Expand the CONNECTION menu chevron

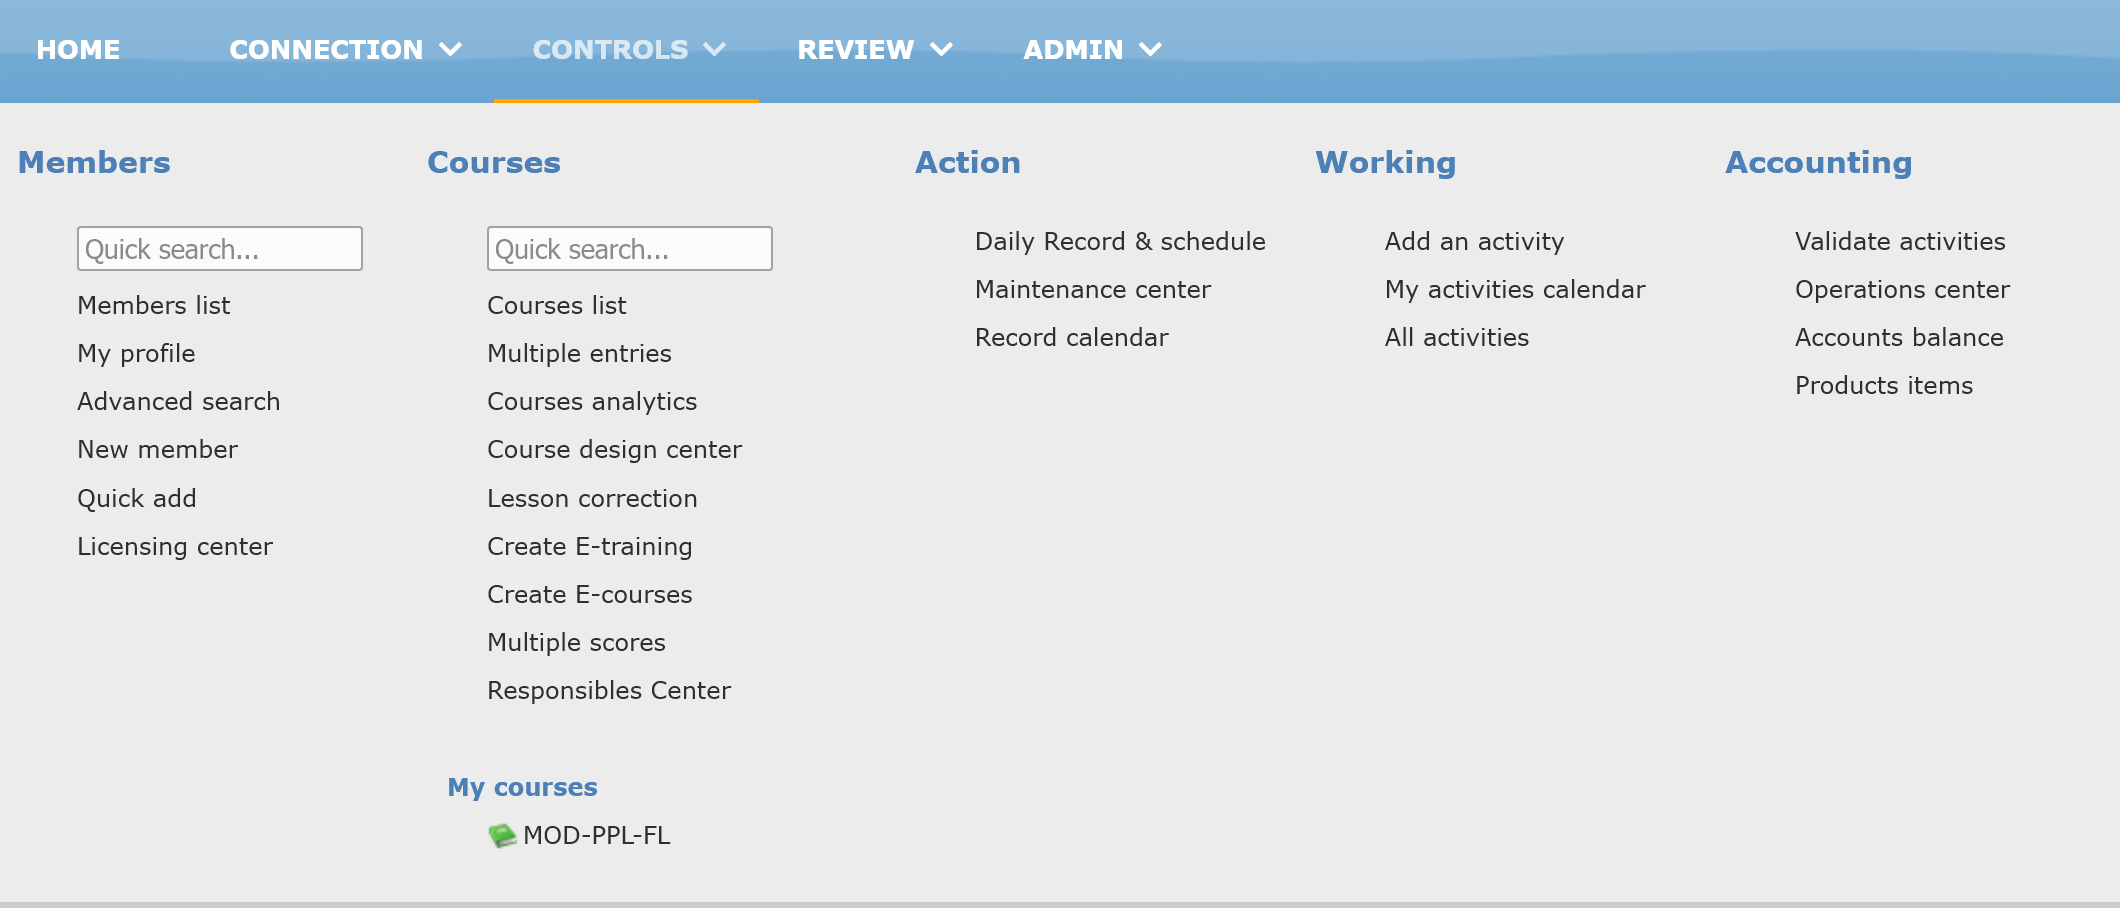(451, 49)
